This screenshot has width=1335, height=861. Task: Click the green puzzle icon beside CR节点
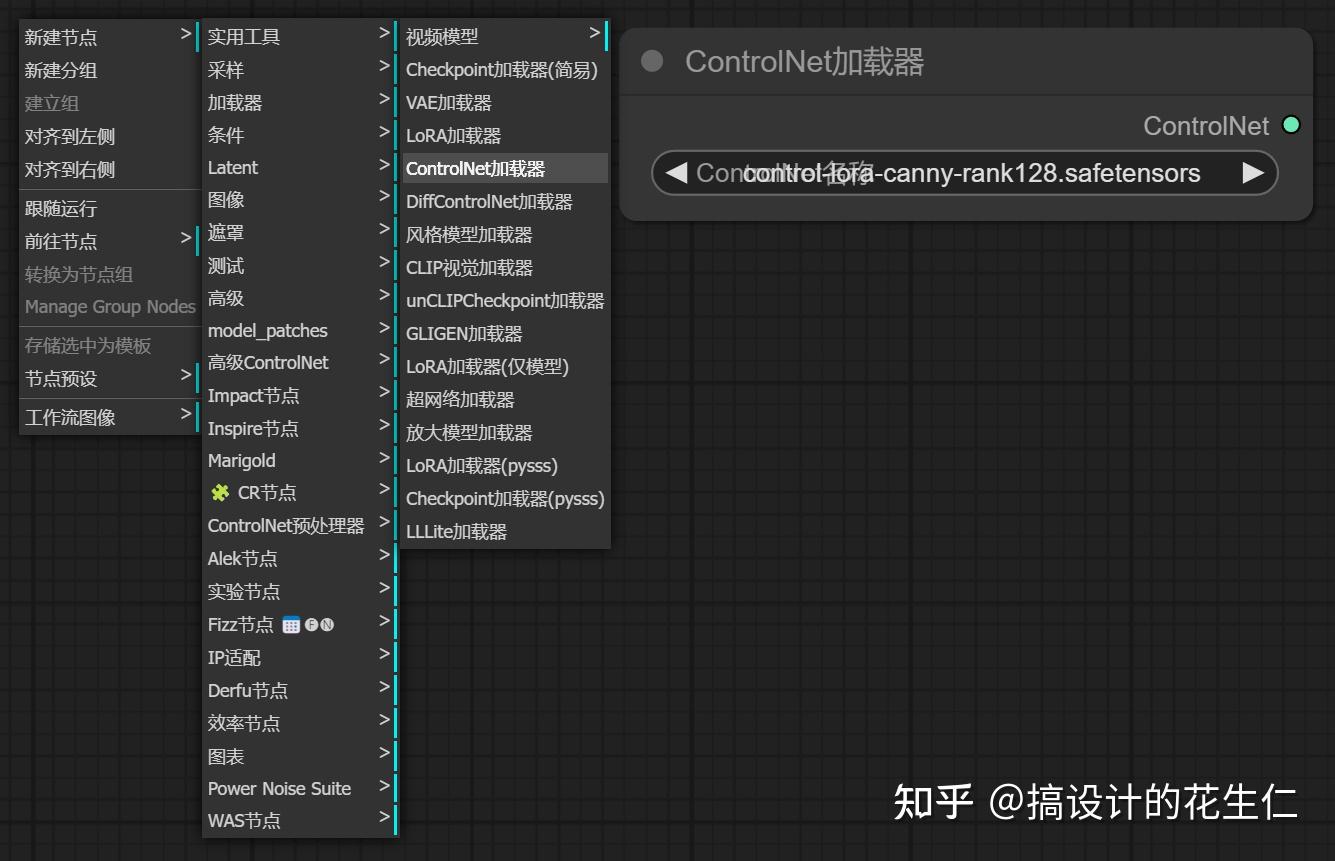(x=219, y=492)
